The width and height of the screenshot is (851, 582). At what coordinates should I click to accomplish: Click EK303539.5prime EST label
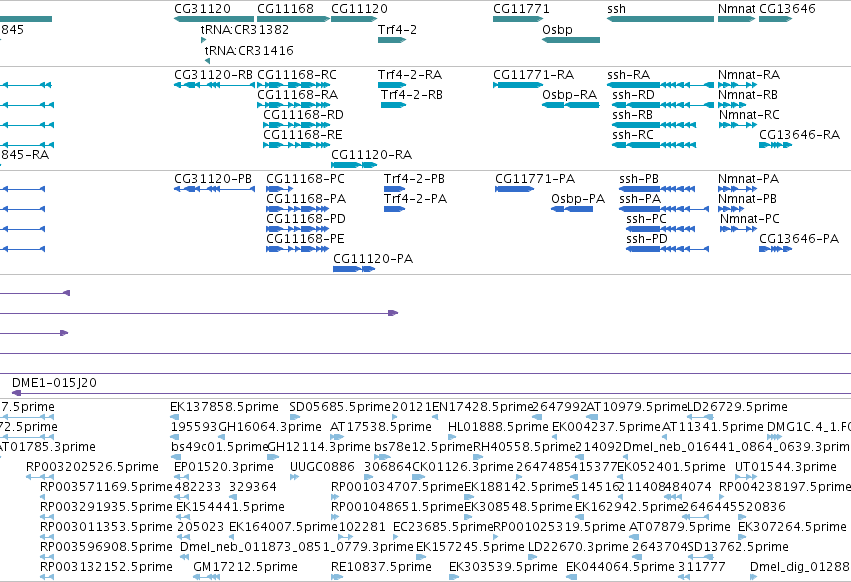(x=503, y=567)
